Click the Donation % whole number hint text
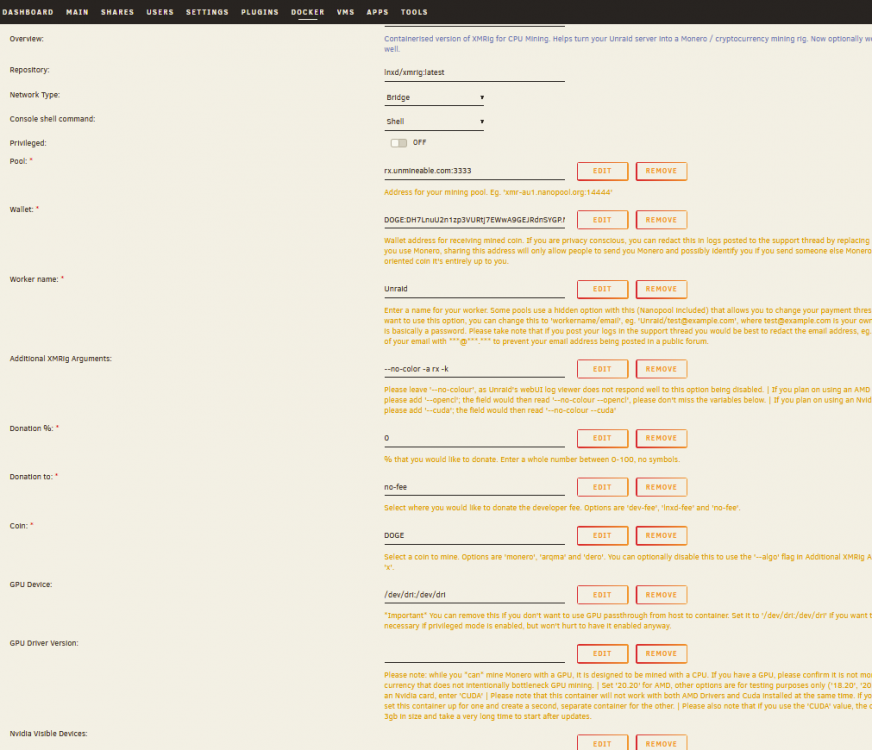The width and height of the screenshot is (872, 750). 532,460
